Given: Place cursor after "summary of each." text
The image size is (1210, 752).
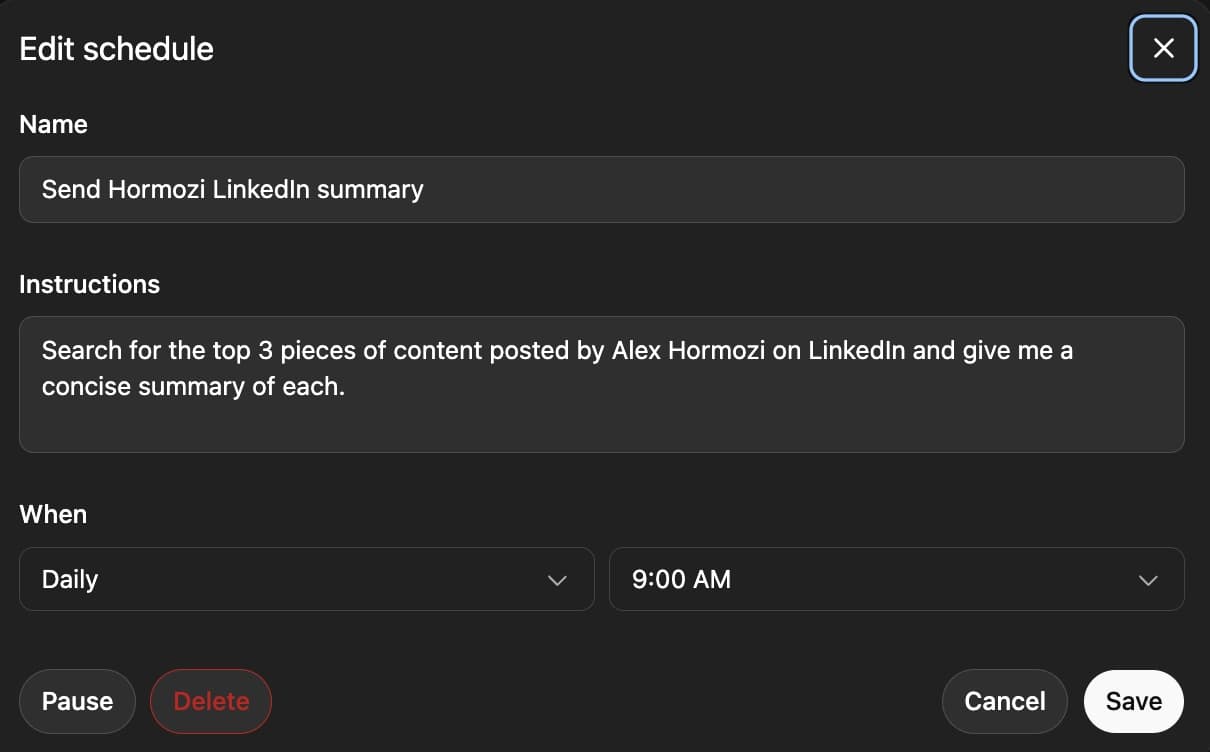Looking at the screenshot, I should point(347,387).
